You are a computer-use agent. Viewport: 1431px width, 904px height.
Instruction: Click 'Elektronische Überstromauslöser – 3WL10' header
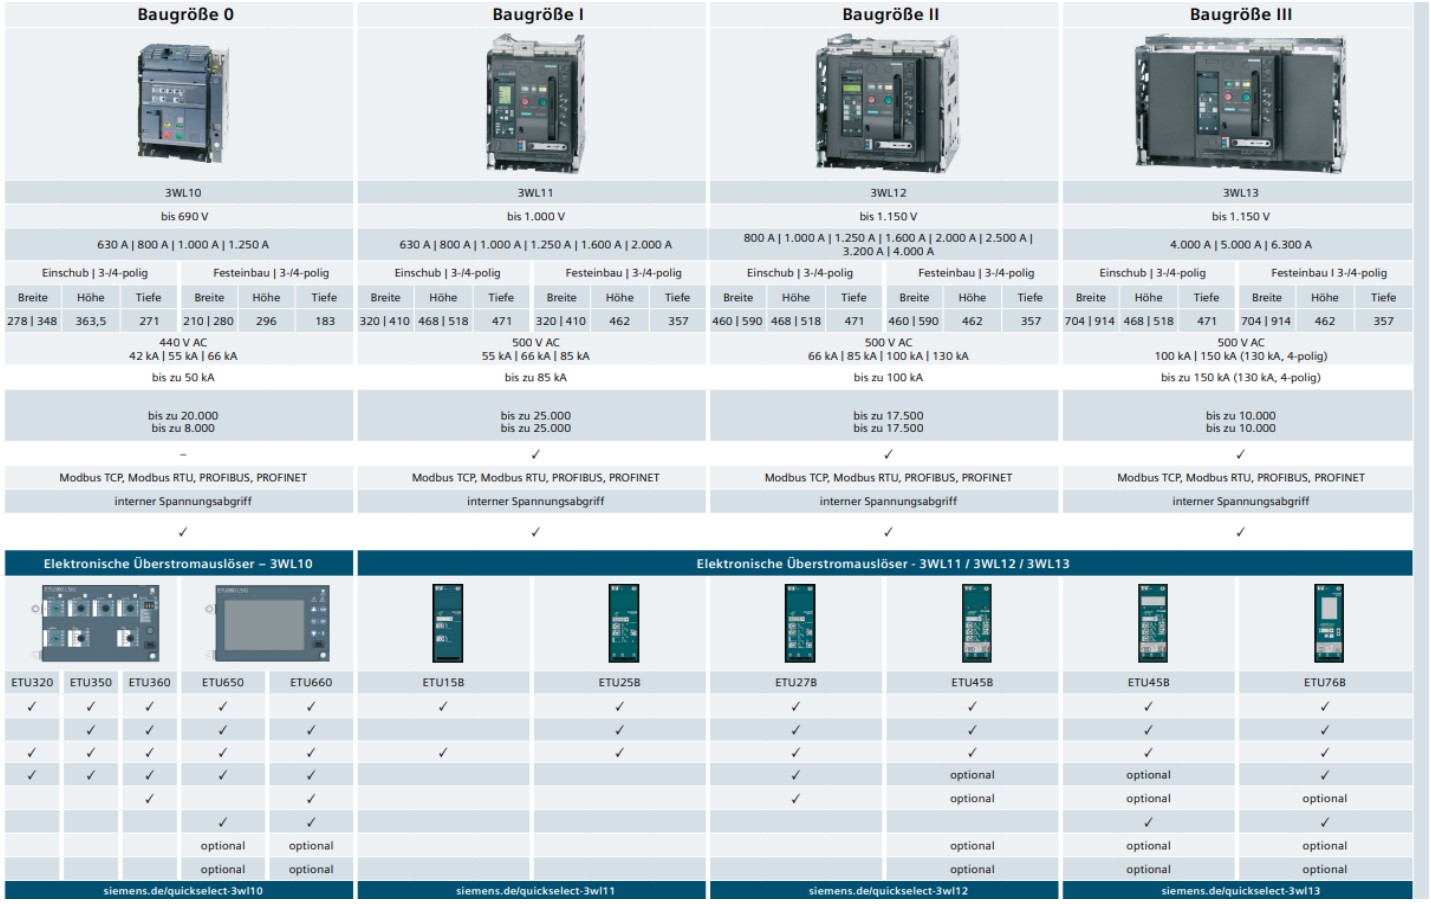click(178, 564)
